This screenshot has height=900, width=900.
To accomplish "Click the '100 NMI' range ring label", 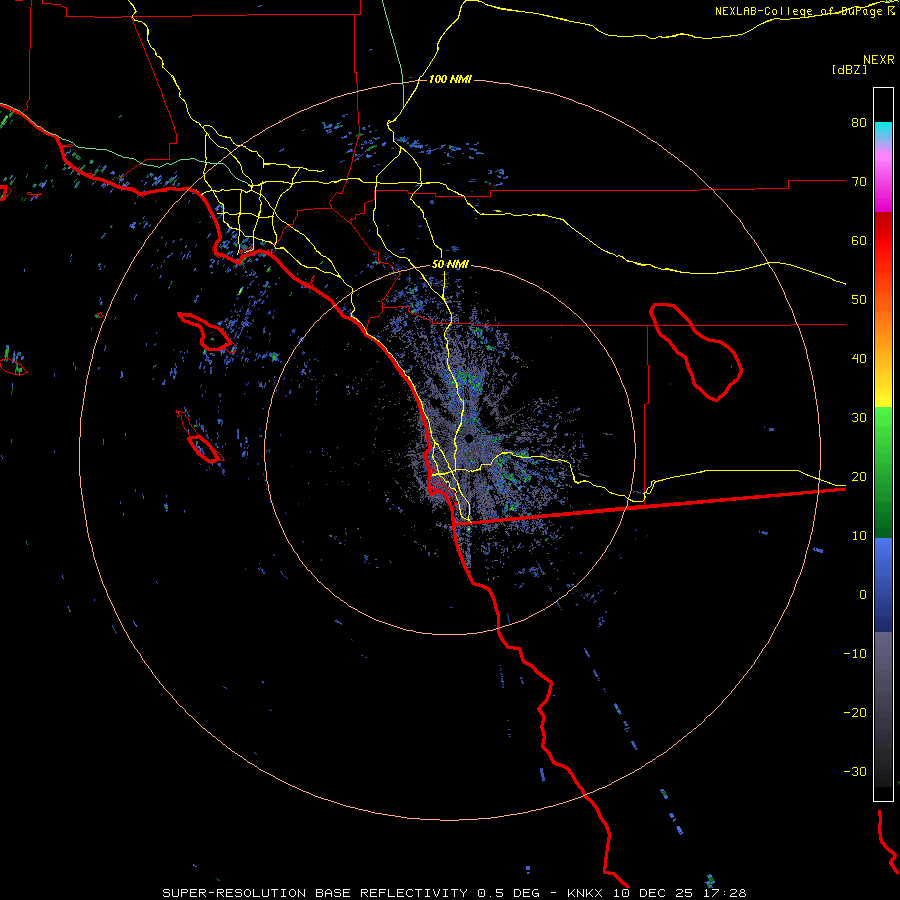I will pos(450,79).
